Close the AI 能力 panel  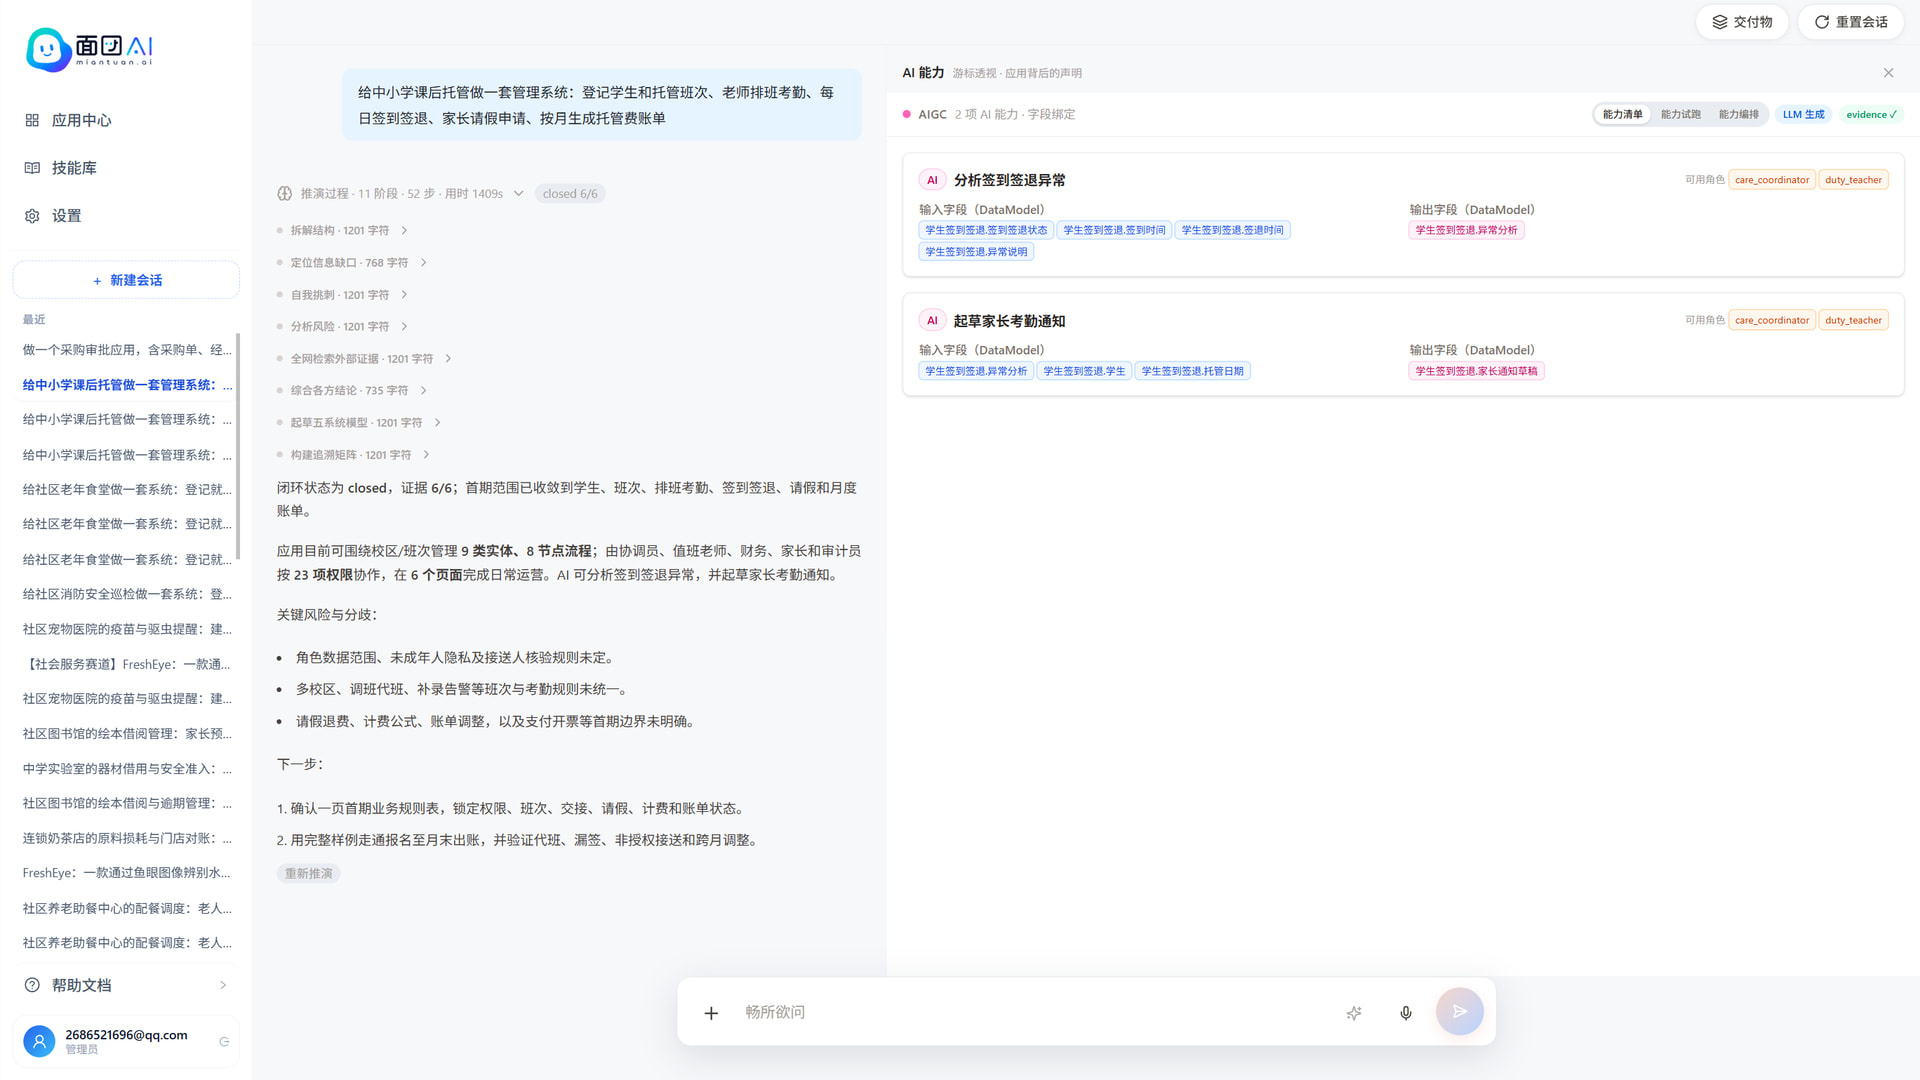tap(1888, 73)
